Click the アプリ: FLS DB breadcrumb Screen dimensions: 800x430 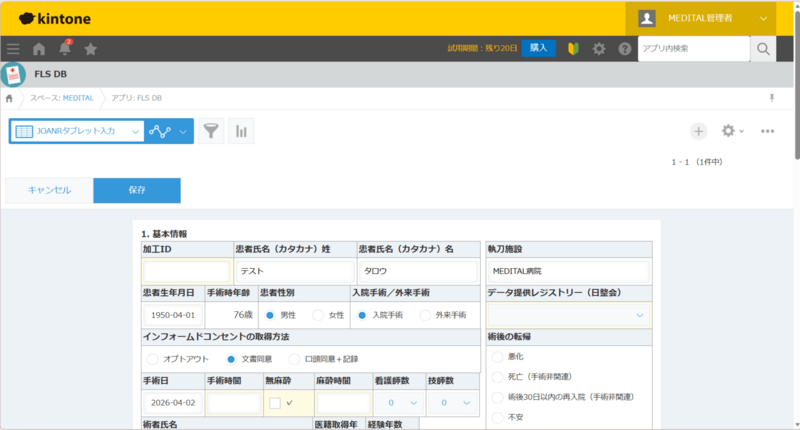click(136, 98)
